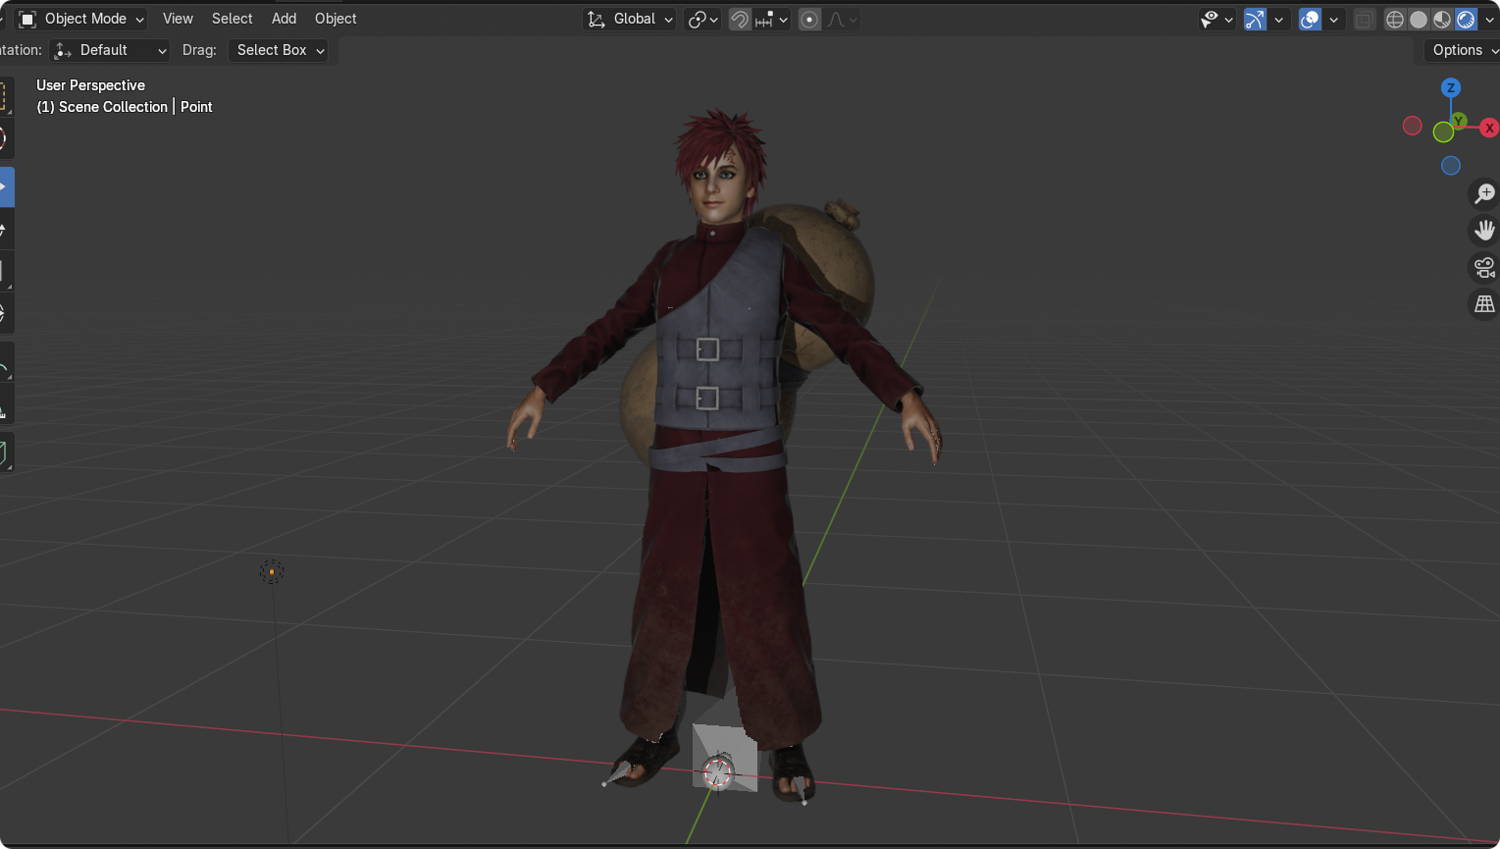
Task: Open the object types visibility dropdown
Action: click(x=1217, y=19)
